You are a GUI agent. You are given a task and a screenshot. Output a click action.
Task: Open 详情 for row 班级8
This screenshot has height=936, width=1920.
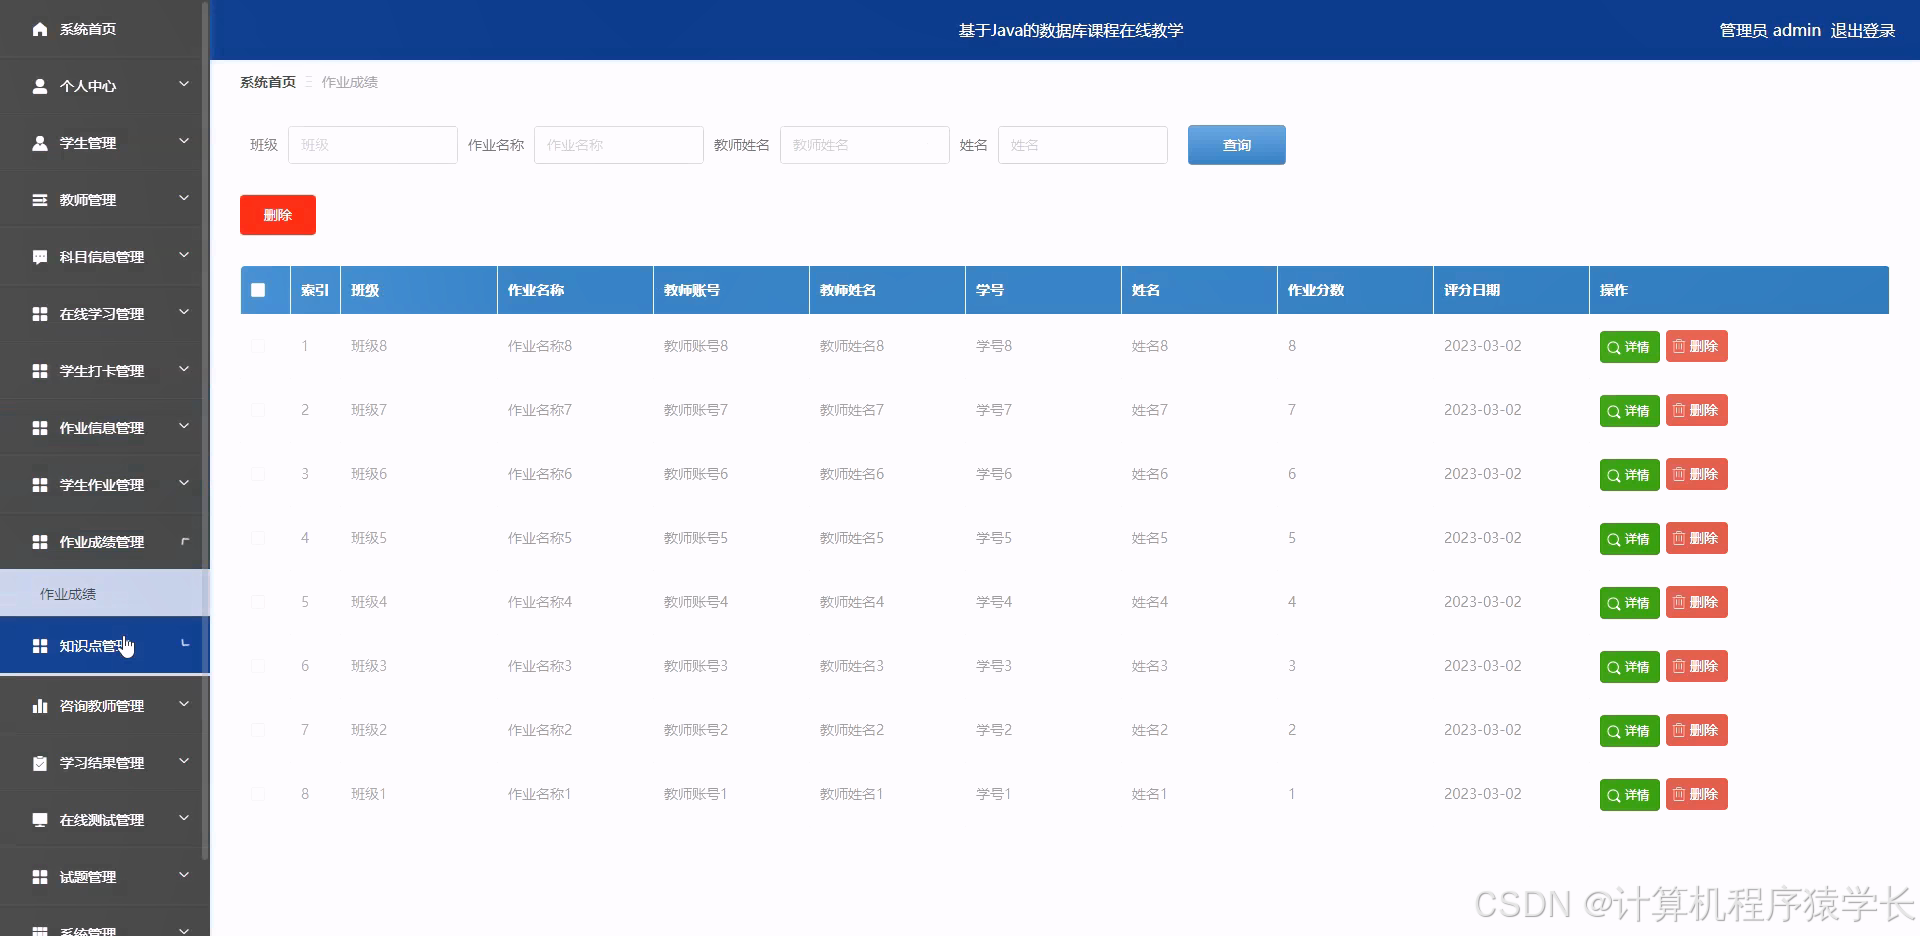point(1629,347)
